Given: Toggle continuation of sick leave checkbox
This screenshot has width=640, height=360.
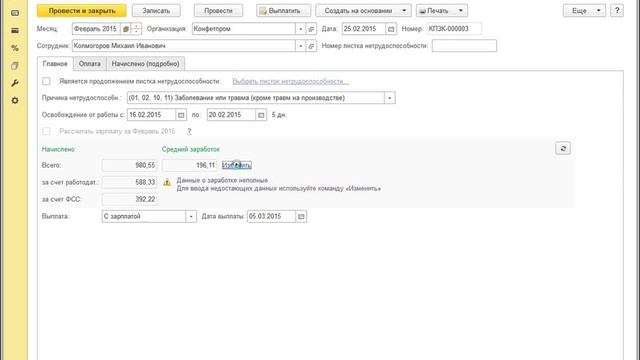Looking at the screenshot, I should (x=47, y=81).
